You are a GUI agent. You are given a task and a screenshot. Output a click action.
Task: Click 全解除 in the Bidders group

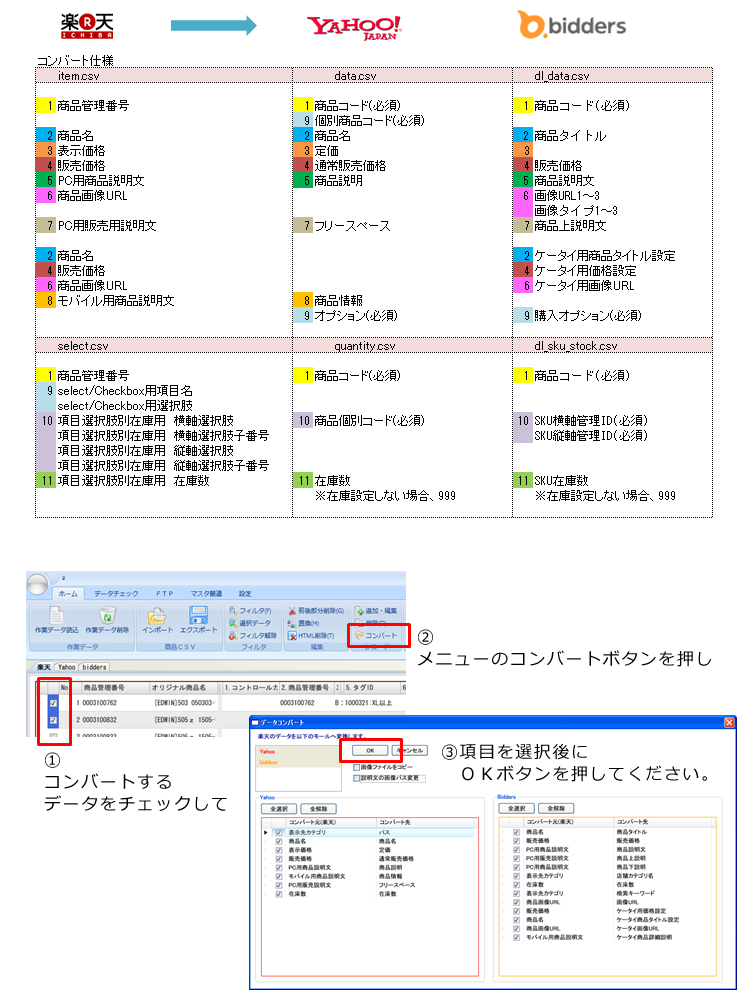[556, 808]
